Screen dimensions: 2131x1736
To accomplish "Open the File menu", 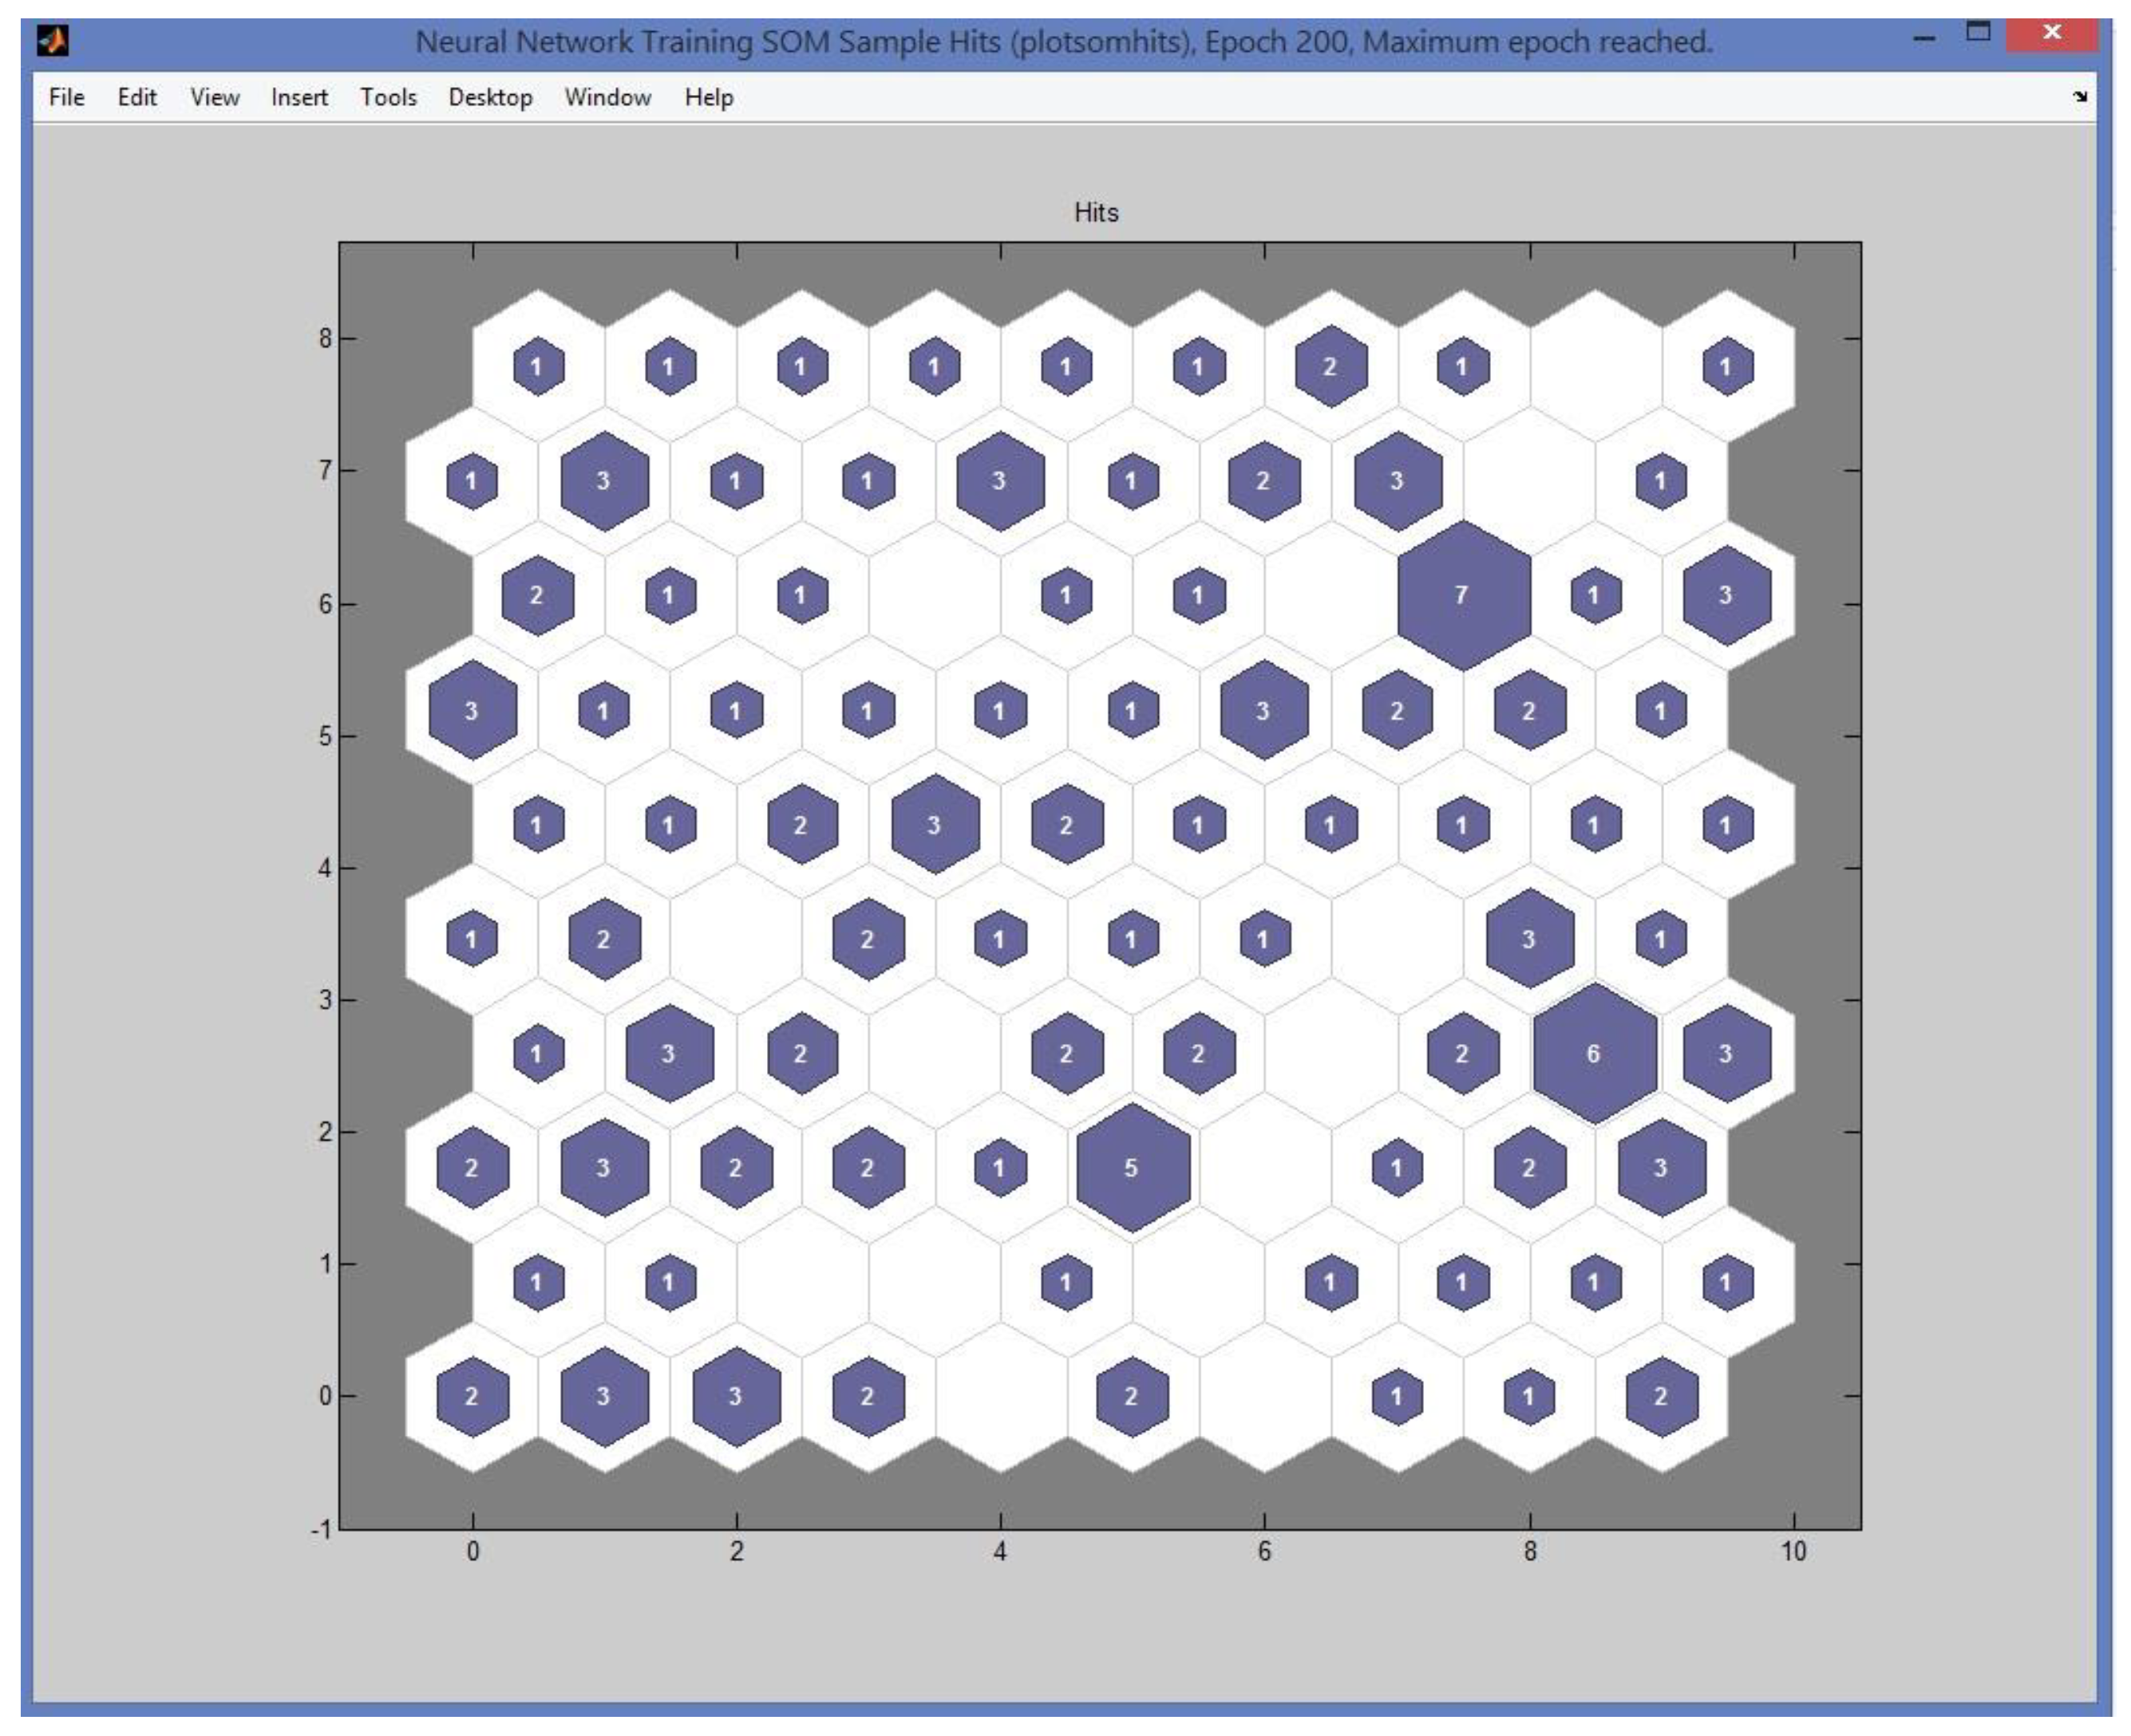I will click(66, 97).
